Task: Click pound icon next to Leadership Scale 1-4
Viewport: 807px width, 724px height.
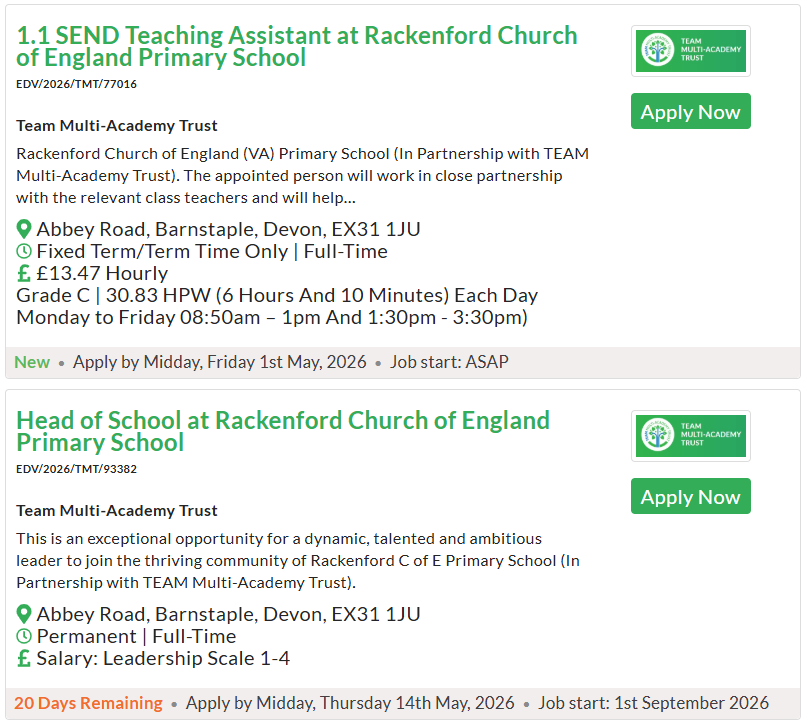Action: pos(24,658)
